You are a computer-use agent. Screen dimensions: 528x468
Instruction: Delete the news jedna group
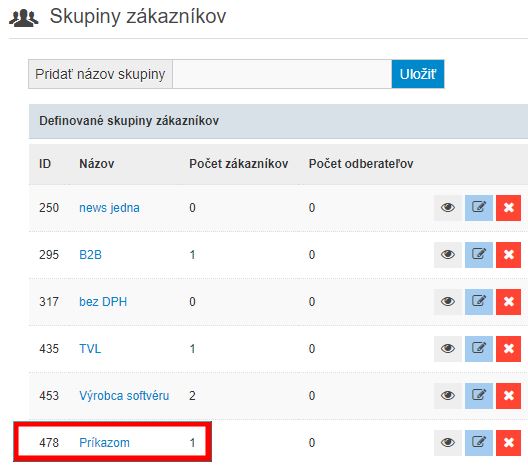coord(508,208)
